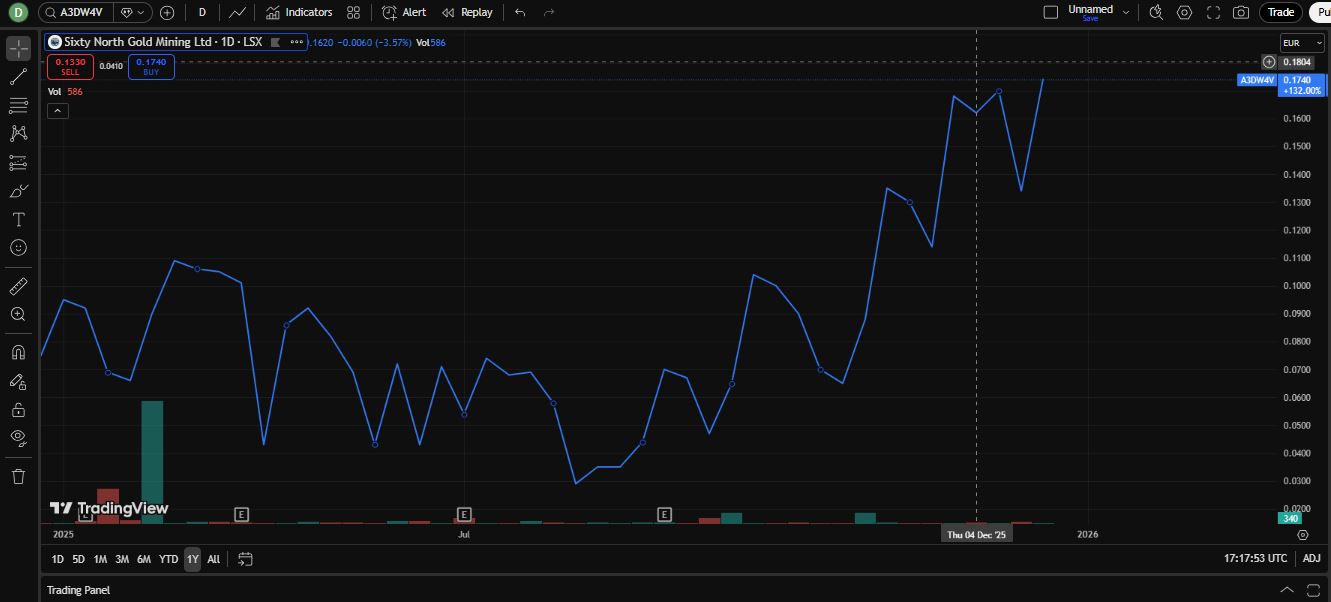Screen dimensions: 1331x602
Task: Toggle Magnet mode for drawings
Action: [18, 352]
